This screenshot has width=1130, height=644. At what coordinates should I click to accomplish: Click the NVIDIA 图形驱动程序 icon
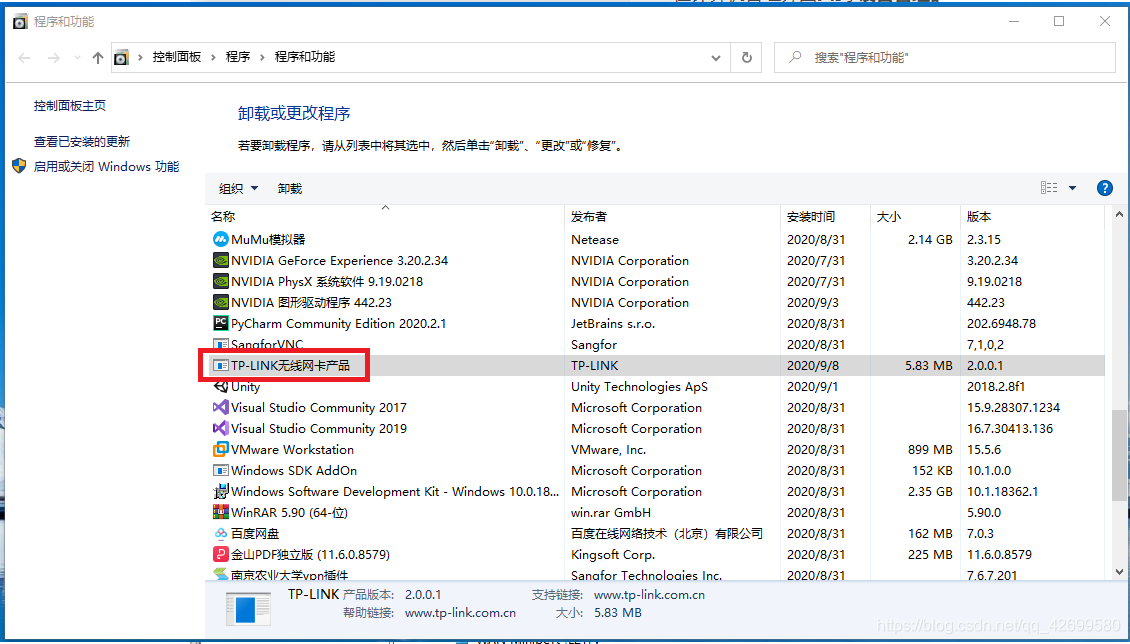(x=221, y=302)
